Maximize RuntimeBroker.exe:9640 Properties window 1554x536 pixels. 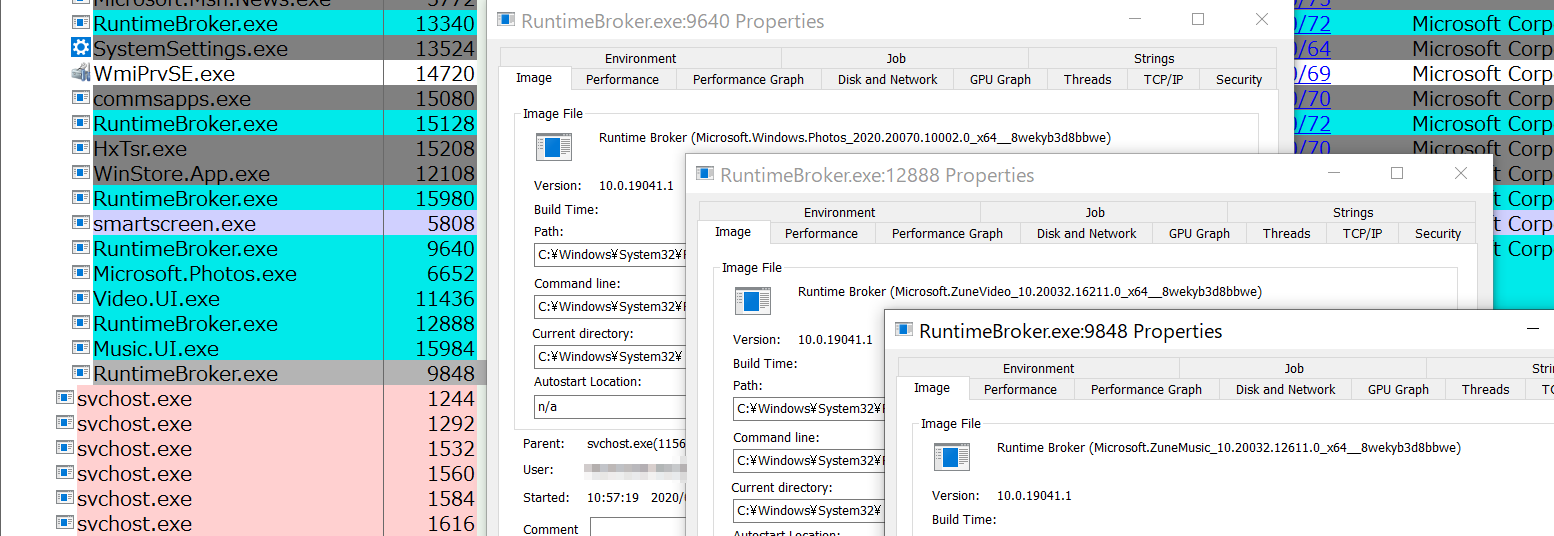pos(1198,19)
